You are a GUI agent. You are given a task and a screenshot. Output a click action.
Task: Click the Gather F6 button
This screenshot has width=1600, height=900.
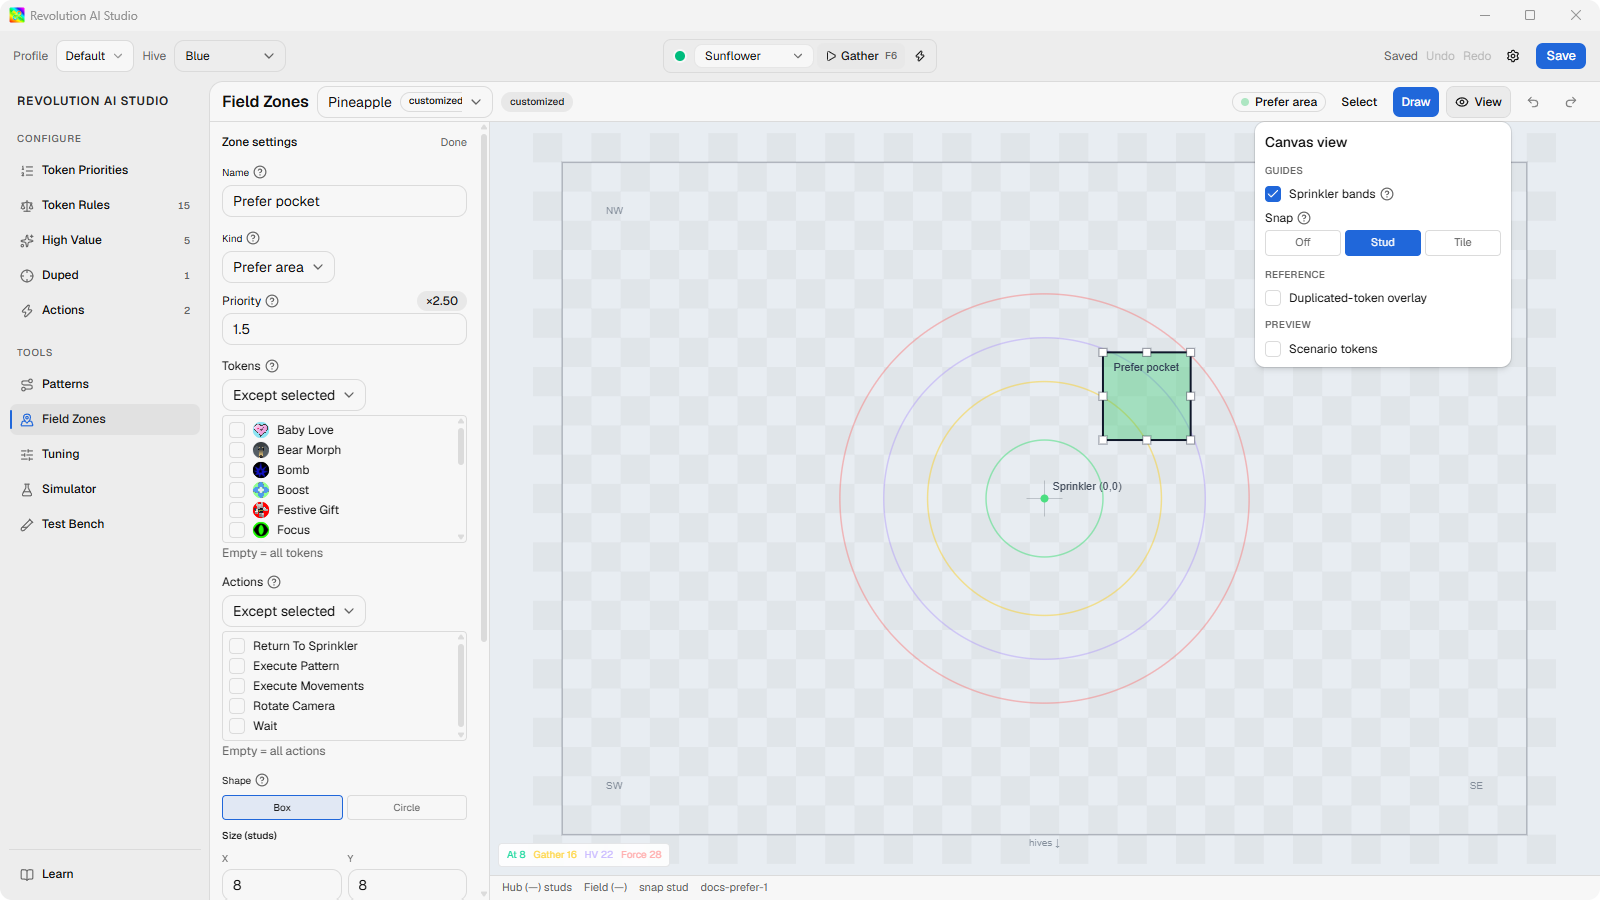click(861, 56)
